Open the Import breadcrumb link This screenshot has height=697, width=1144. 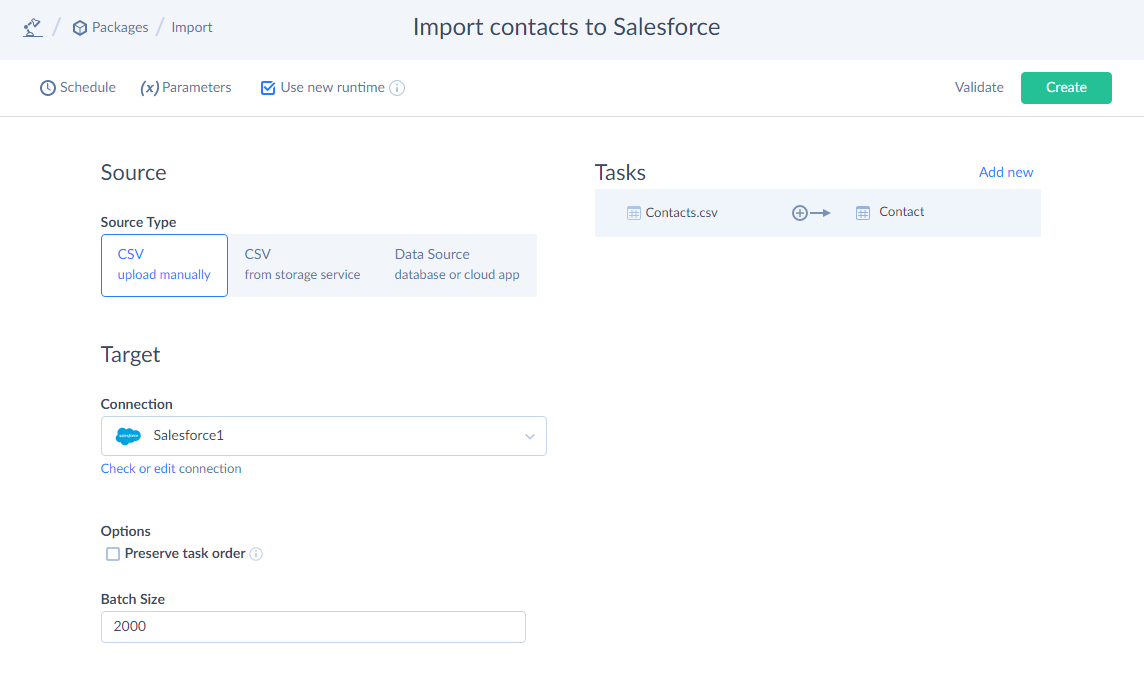pos(192,27)
